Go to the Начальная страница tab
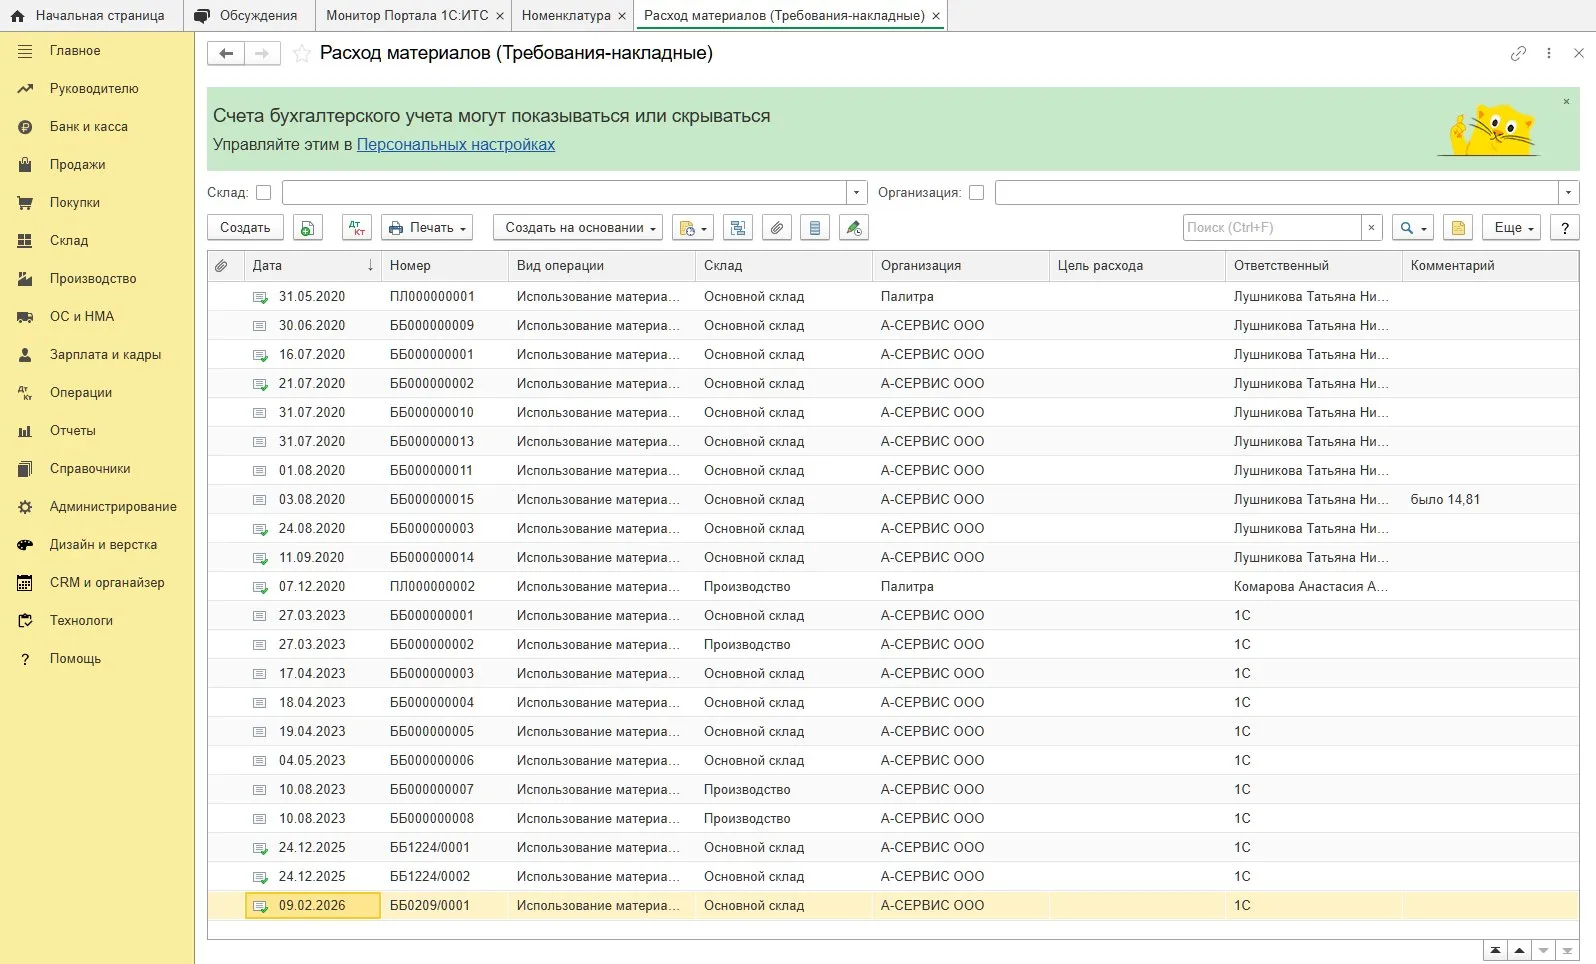This screenshot has width=1596, height=964. (90, 16)
